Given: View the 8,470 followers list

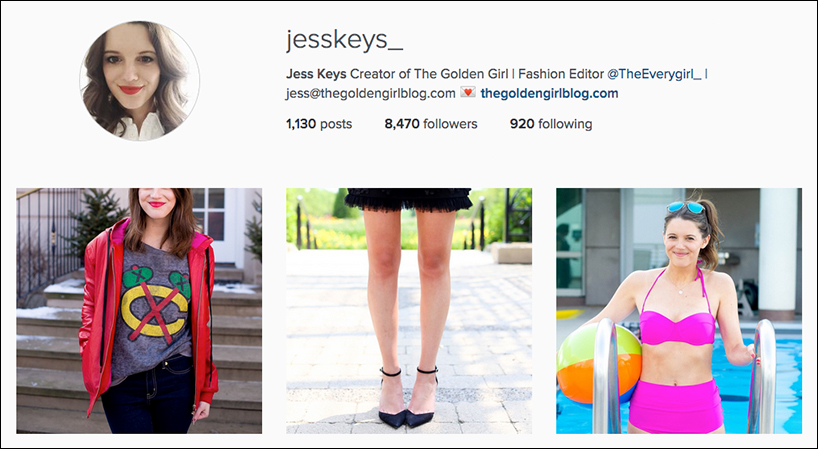Looking at the screenshot, I should tap(431, 124).
